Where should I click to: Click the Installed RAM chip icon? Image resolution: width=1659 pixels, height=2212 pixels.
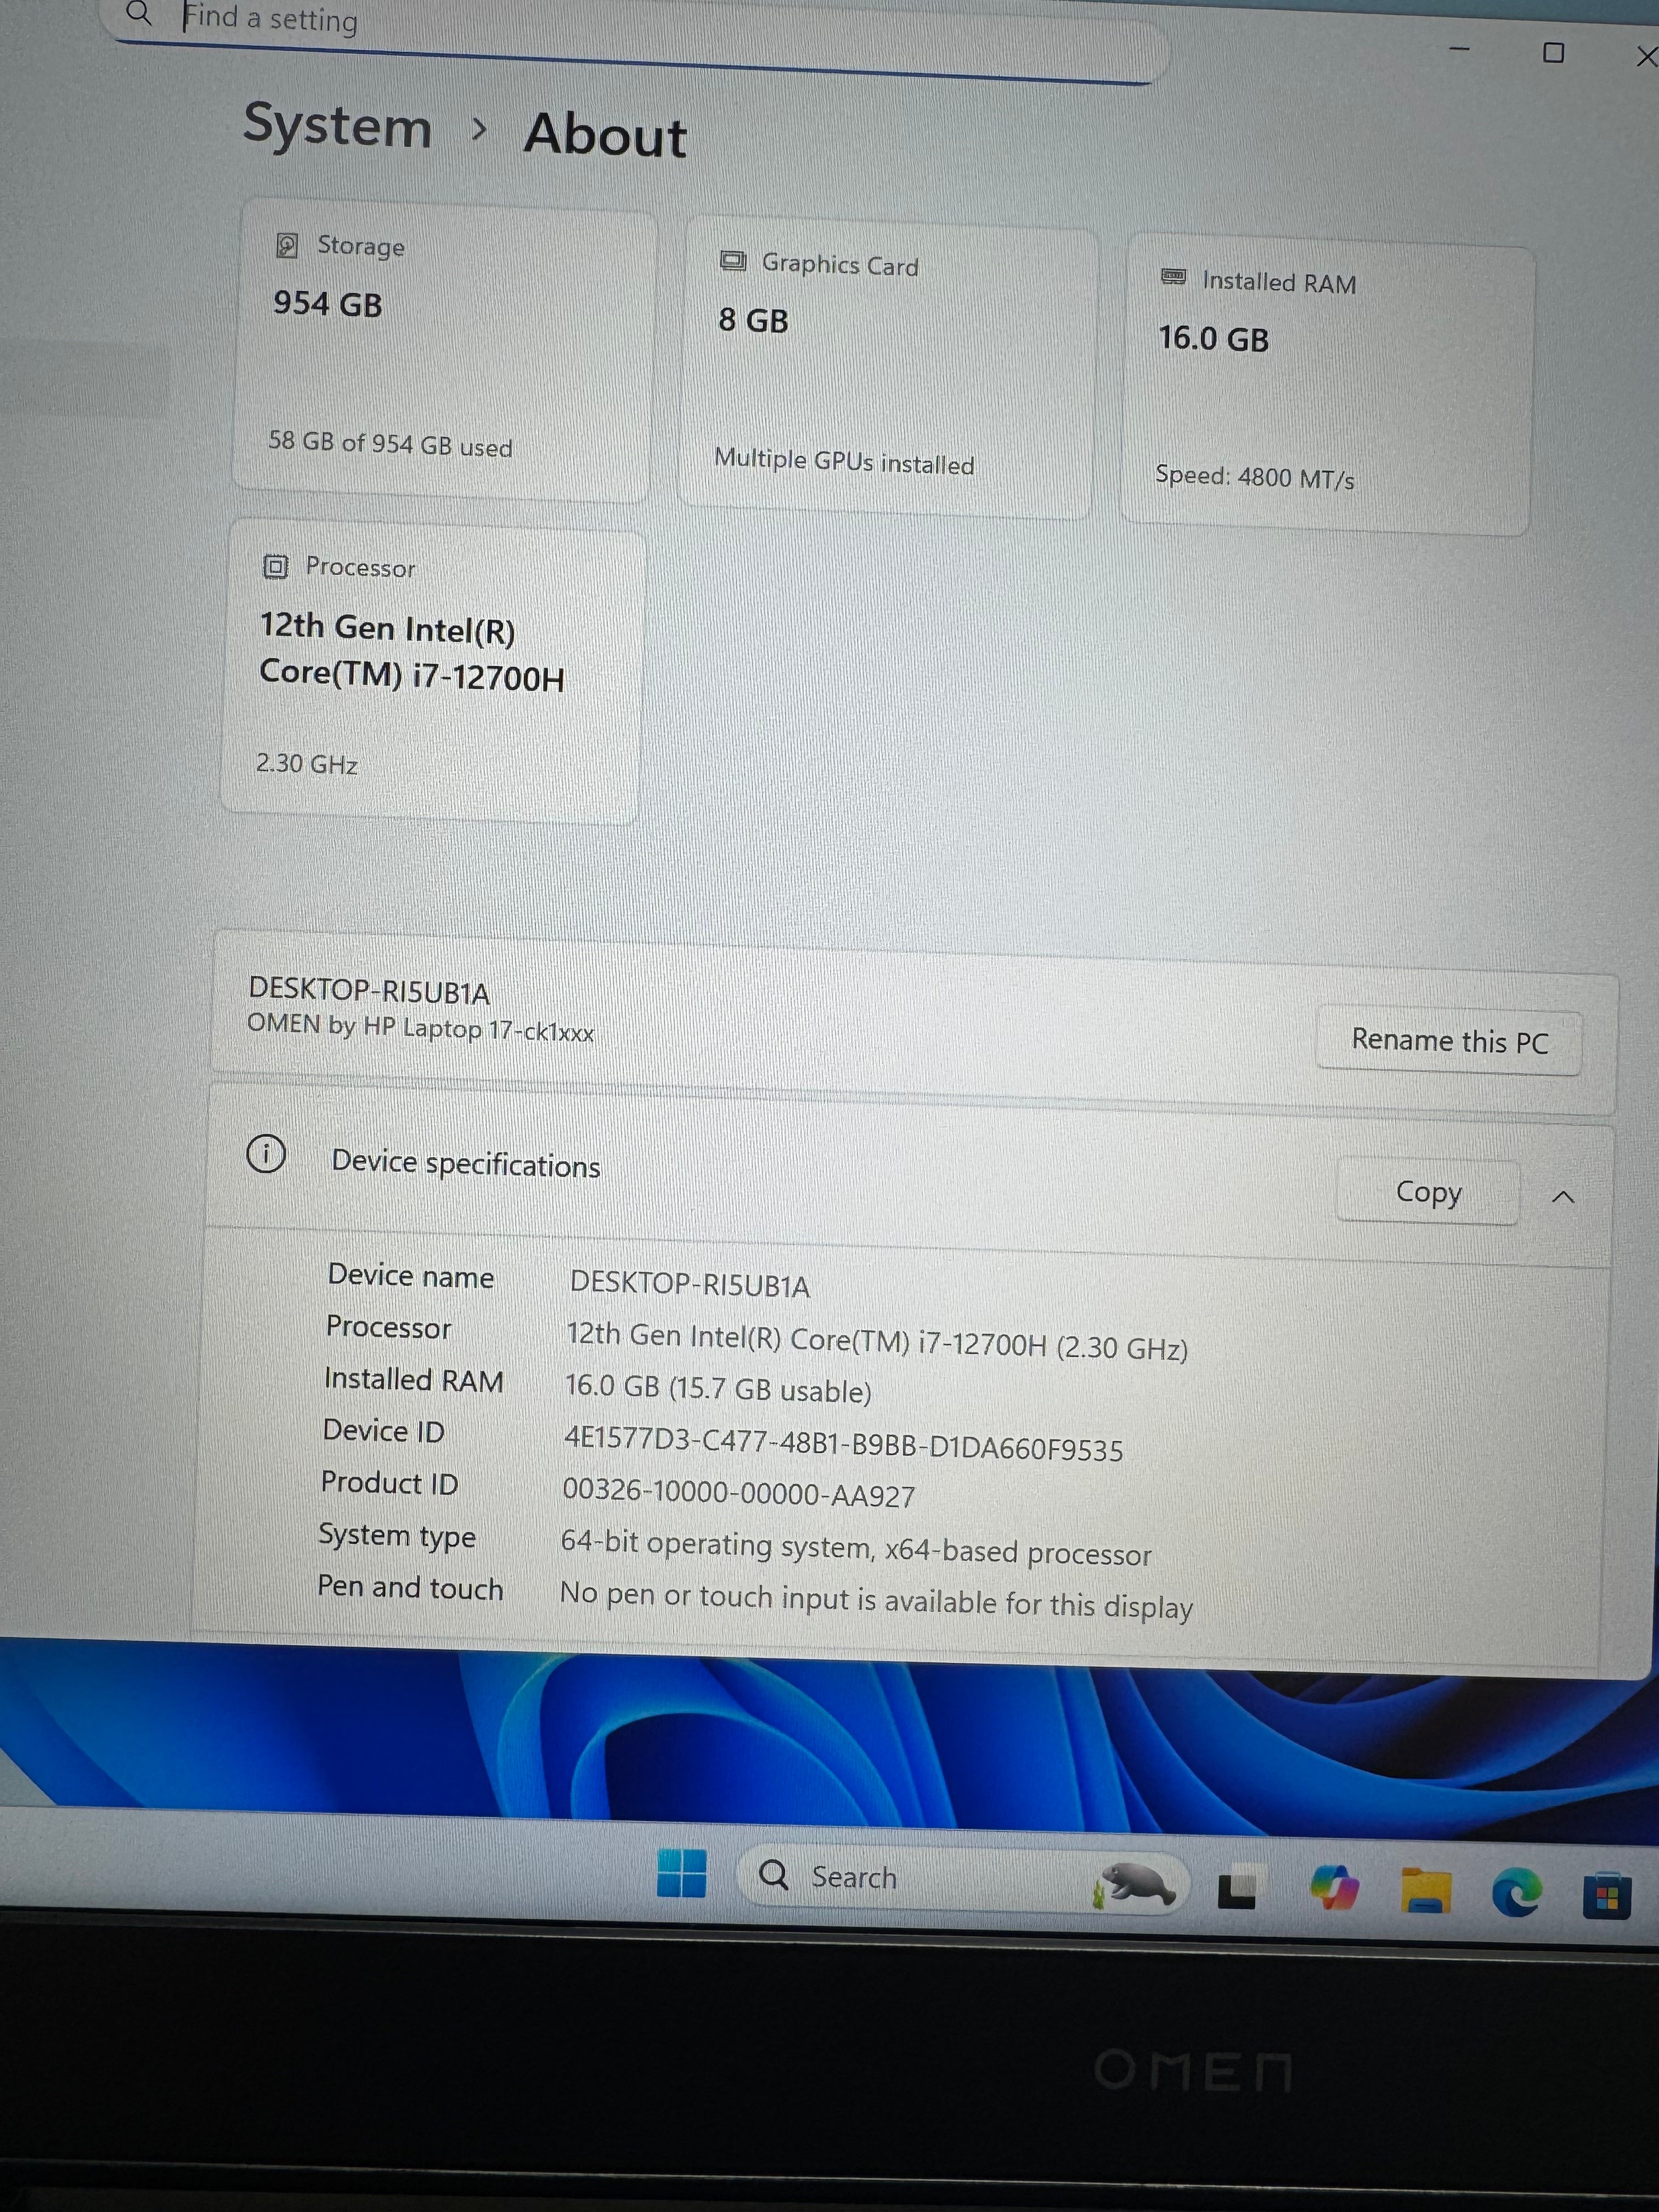[1173, 277]
